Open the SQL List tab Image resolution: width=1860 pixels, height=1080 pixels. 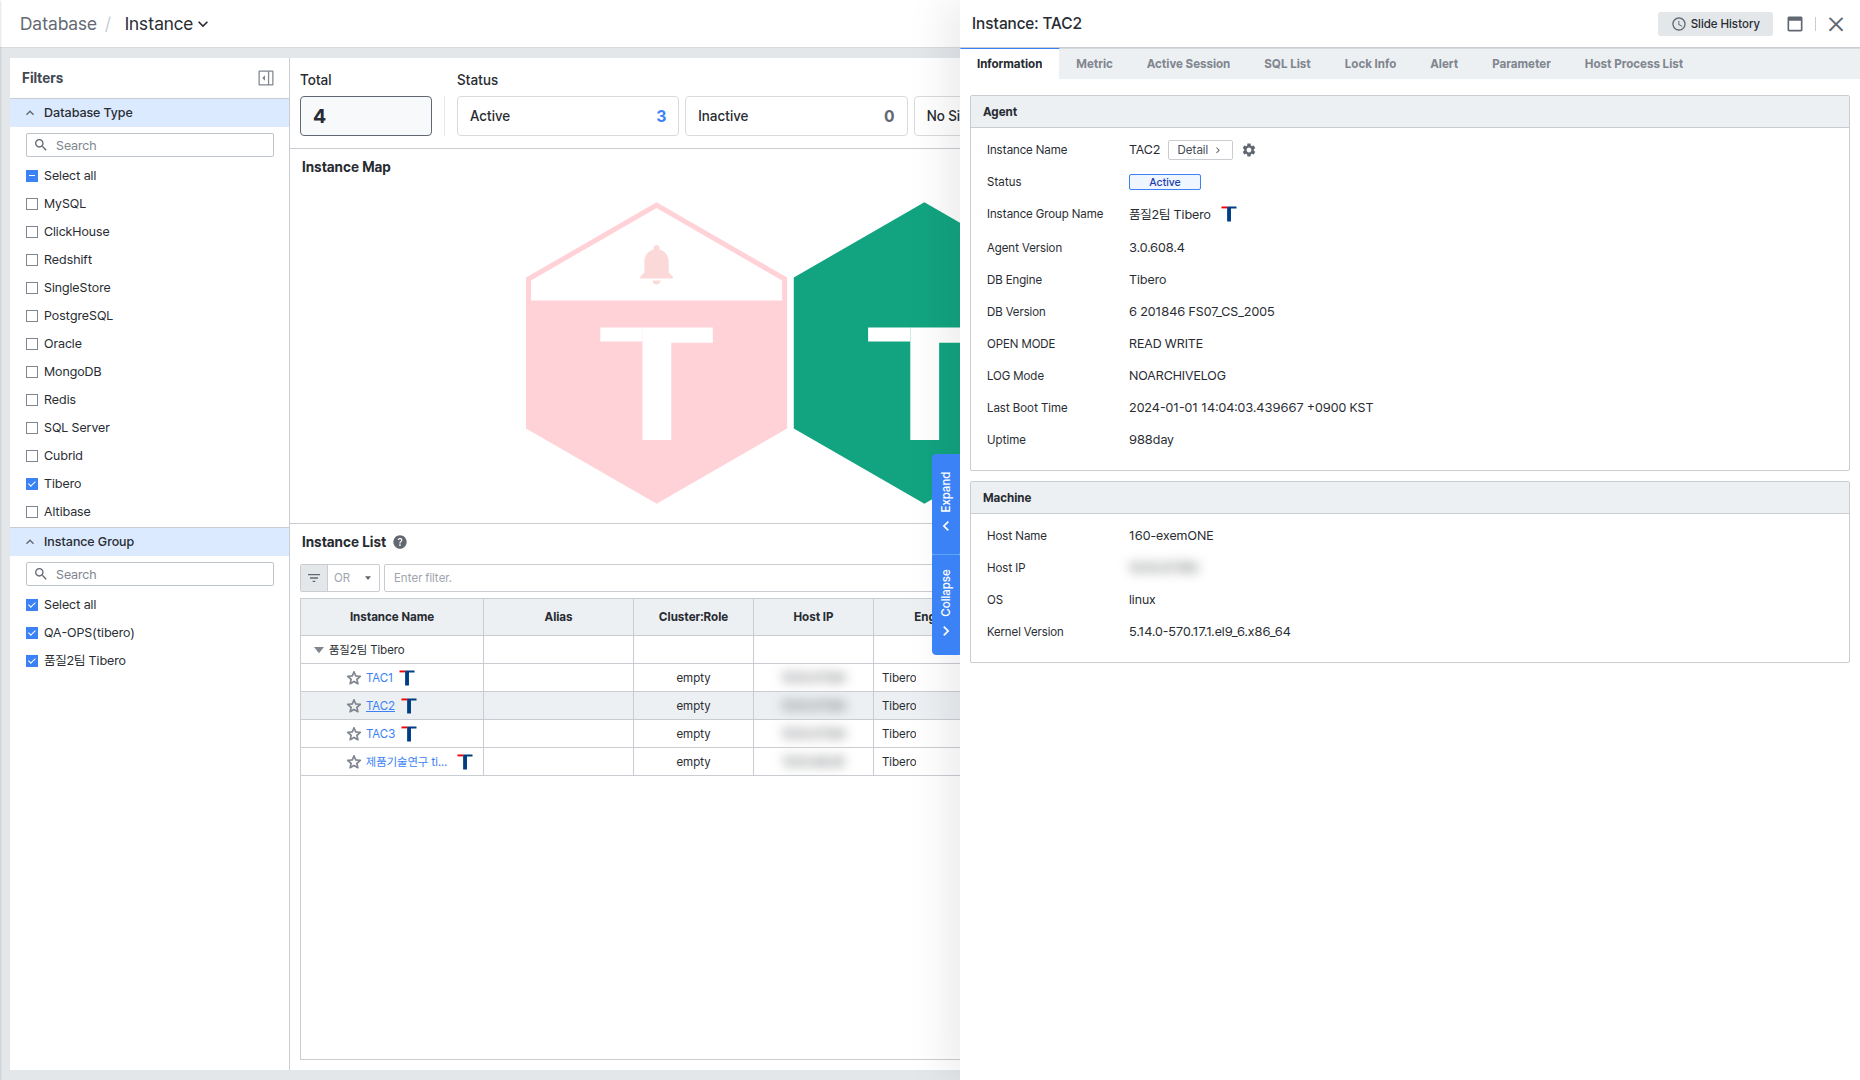coord(1287,64)
